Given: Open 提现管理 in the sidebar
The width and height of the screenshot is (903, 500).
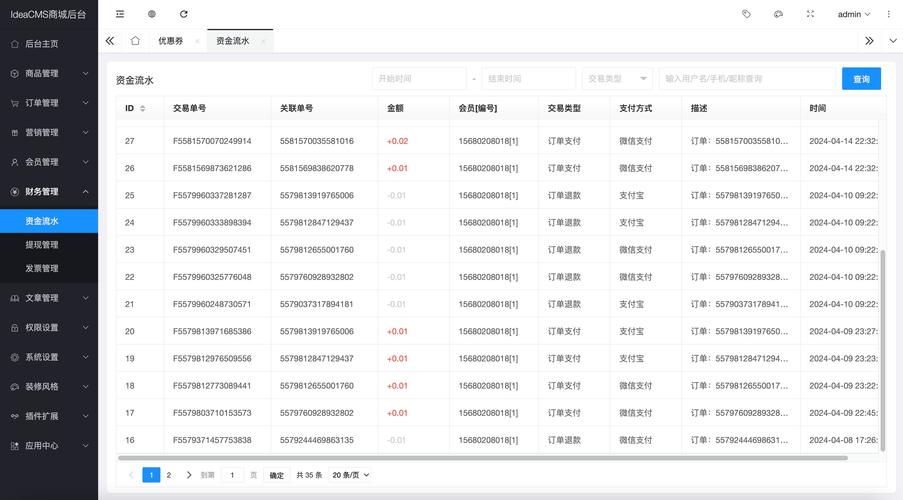Looking at the screenshot, I should 42,245.
